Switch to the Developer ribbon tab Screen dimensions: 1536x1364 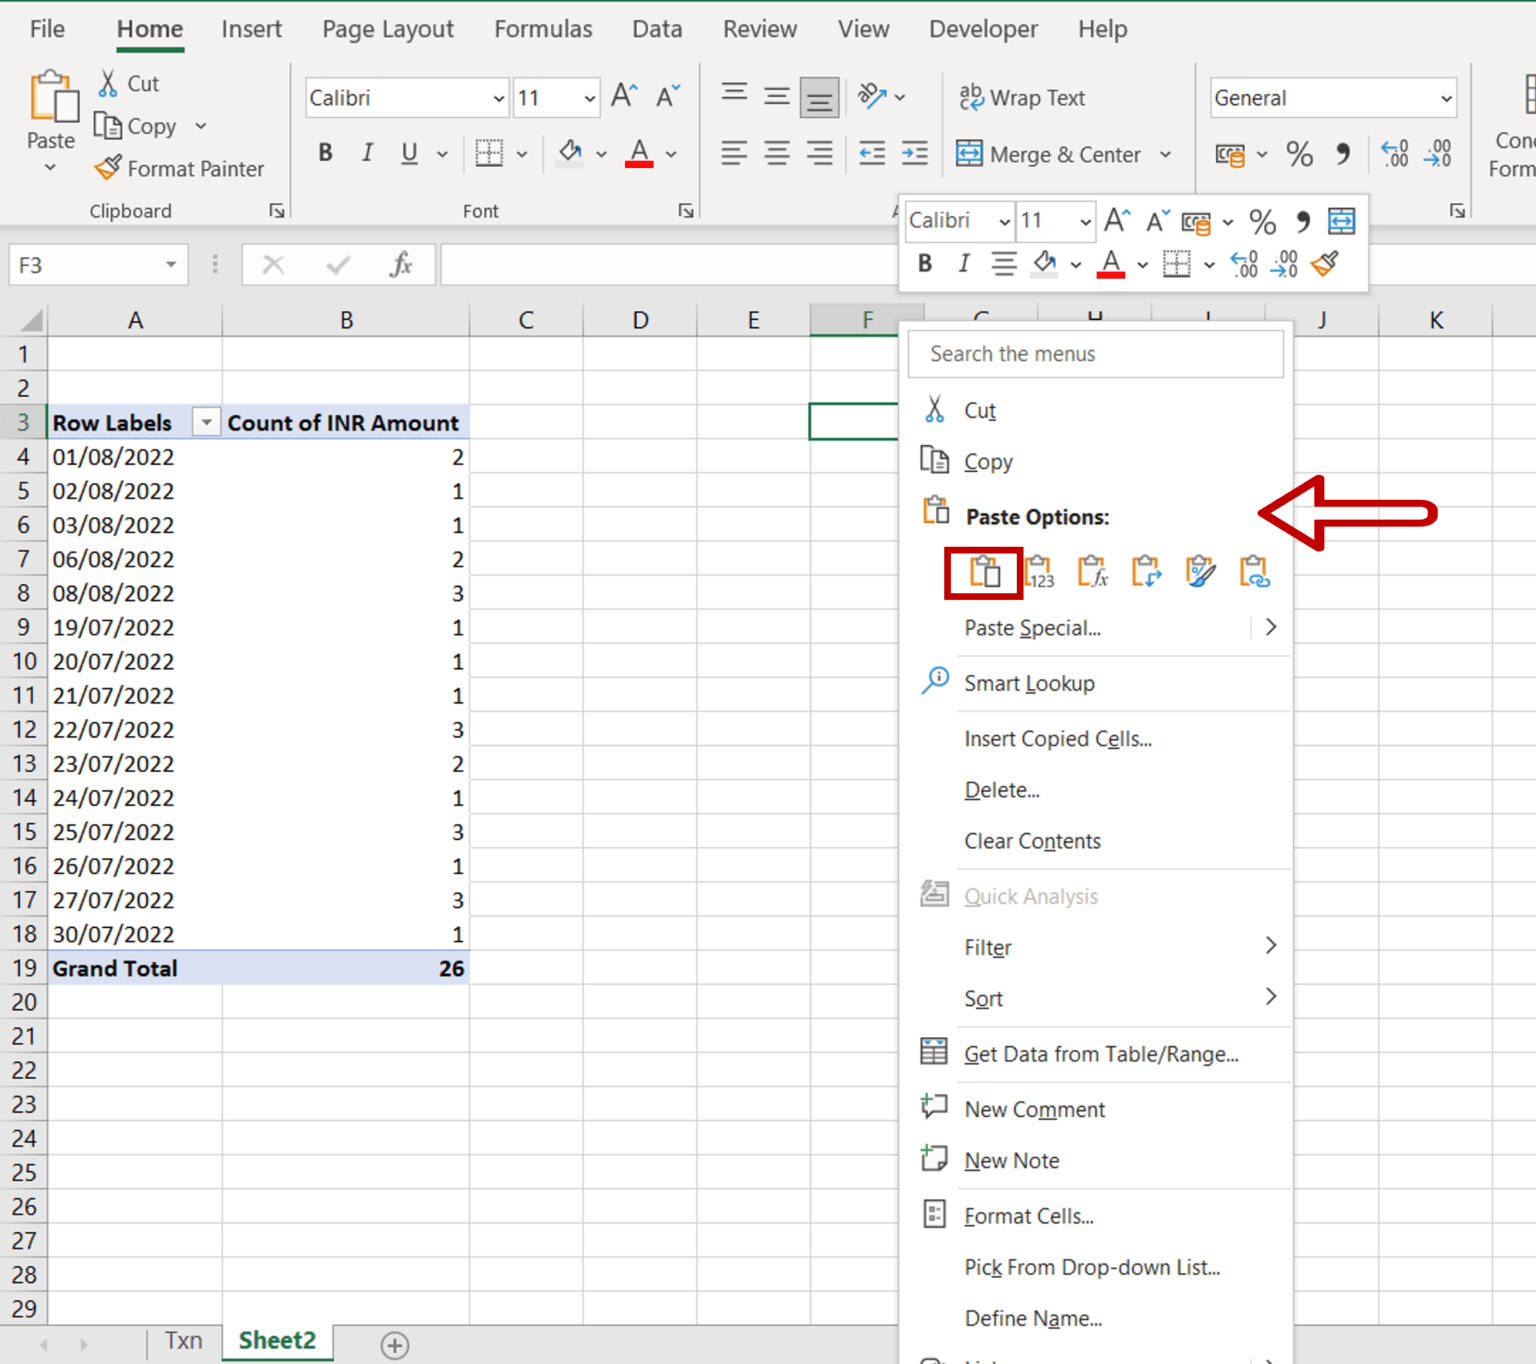point(982,29)
